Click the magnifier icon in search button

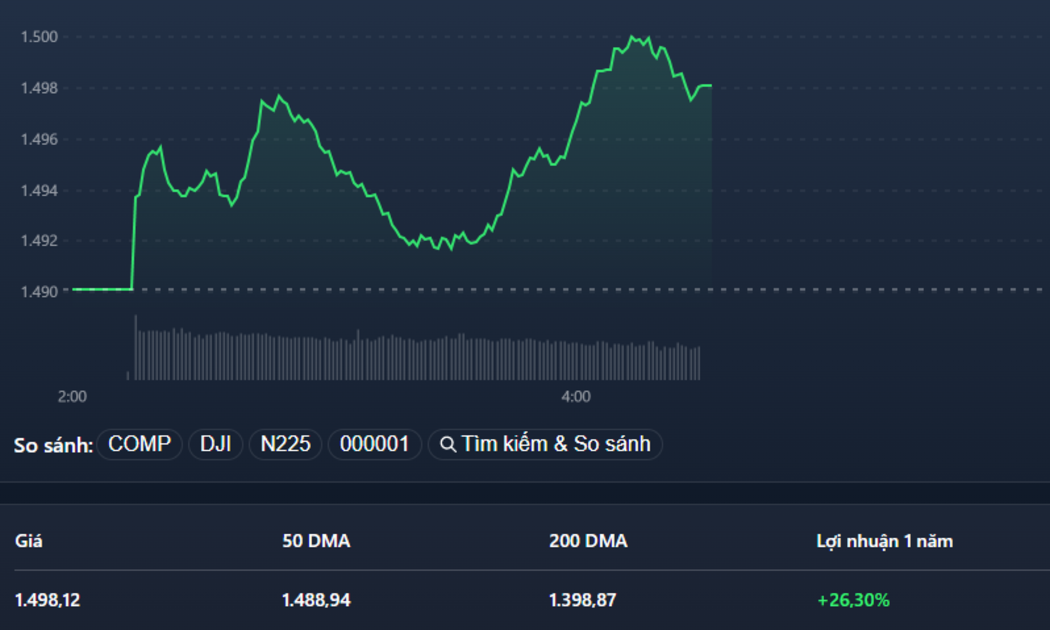tap(447, 445)
